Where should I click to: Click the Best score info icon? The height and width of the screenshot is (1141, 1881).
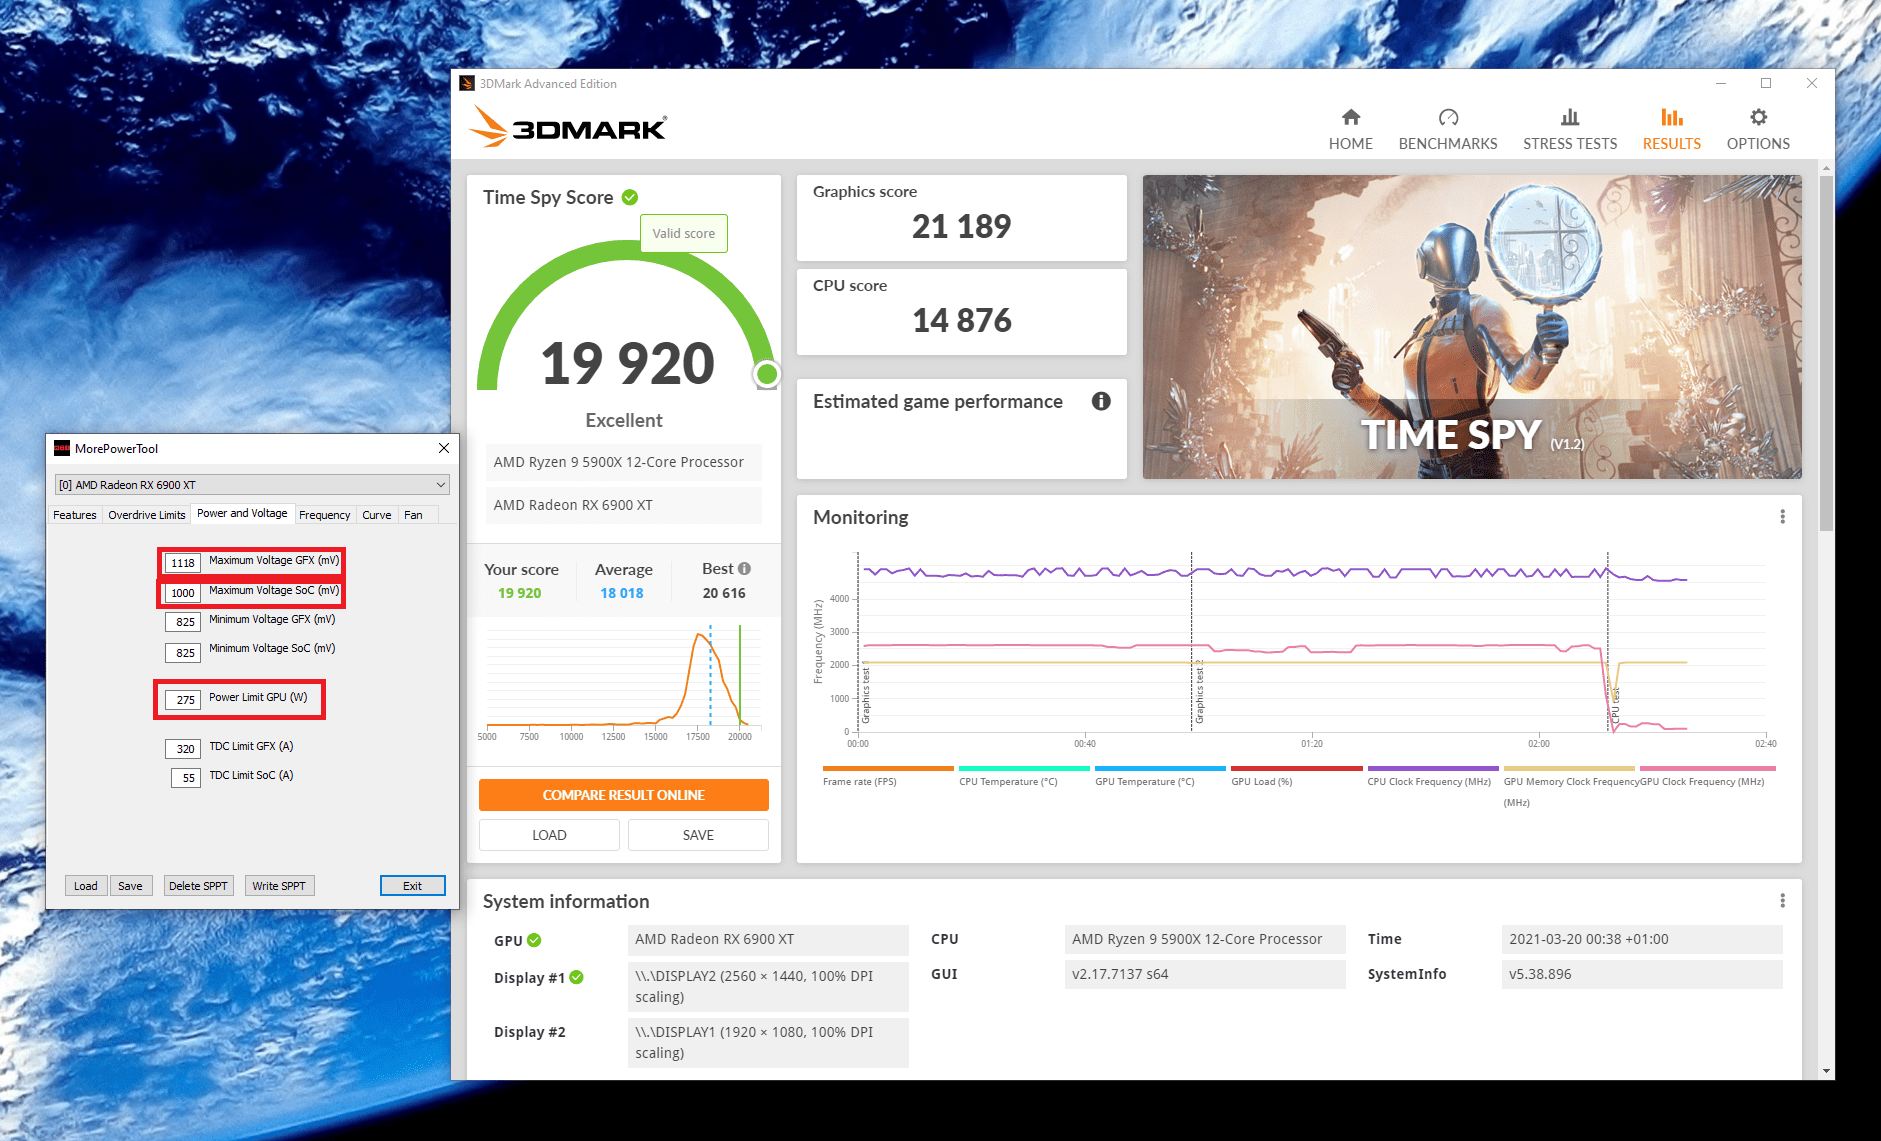[744, 568]
